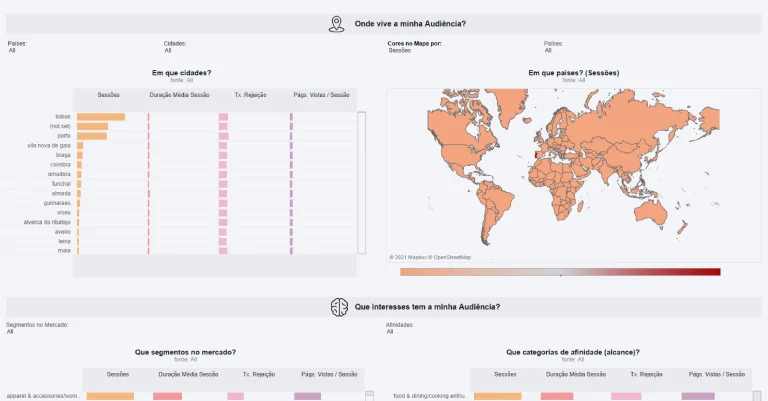The width and height of the screenshot is (768, 401).
Task: Click Sessões header in the market segments table
Action: click(x=118, y=375)
